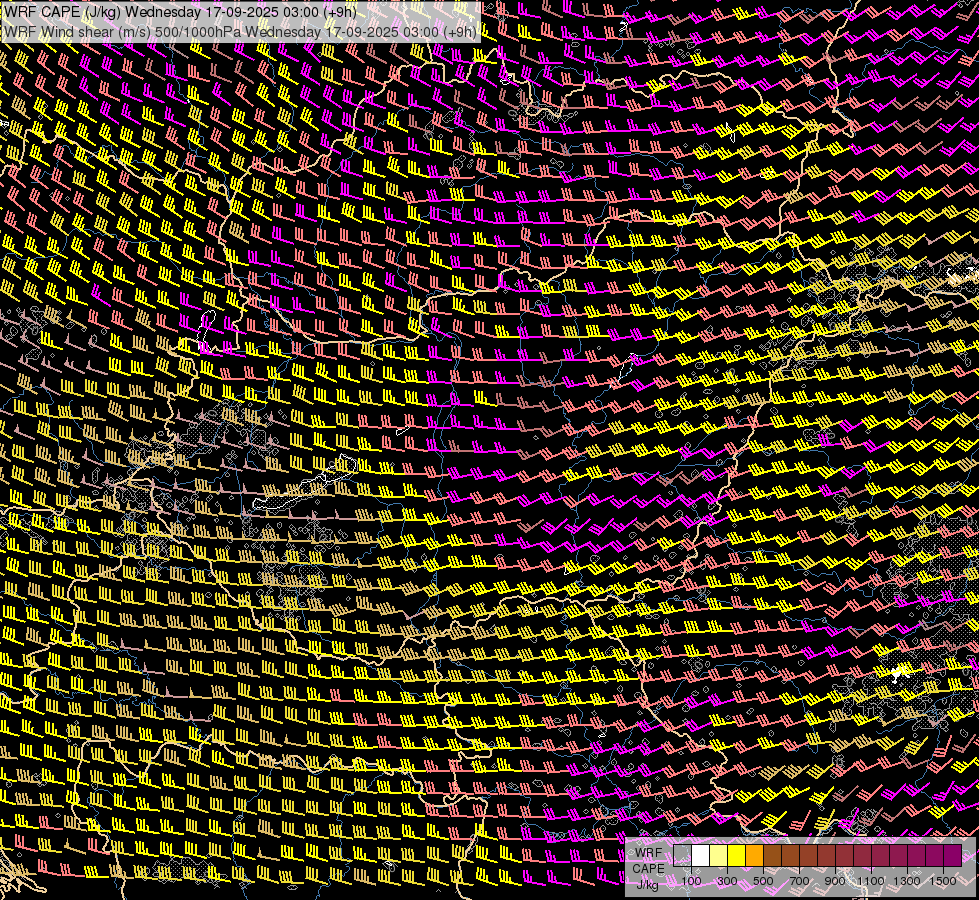Click the WRF CAPE title line
This screenshot has width=979, height=900.
[180, 12]
